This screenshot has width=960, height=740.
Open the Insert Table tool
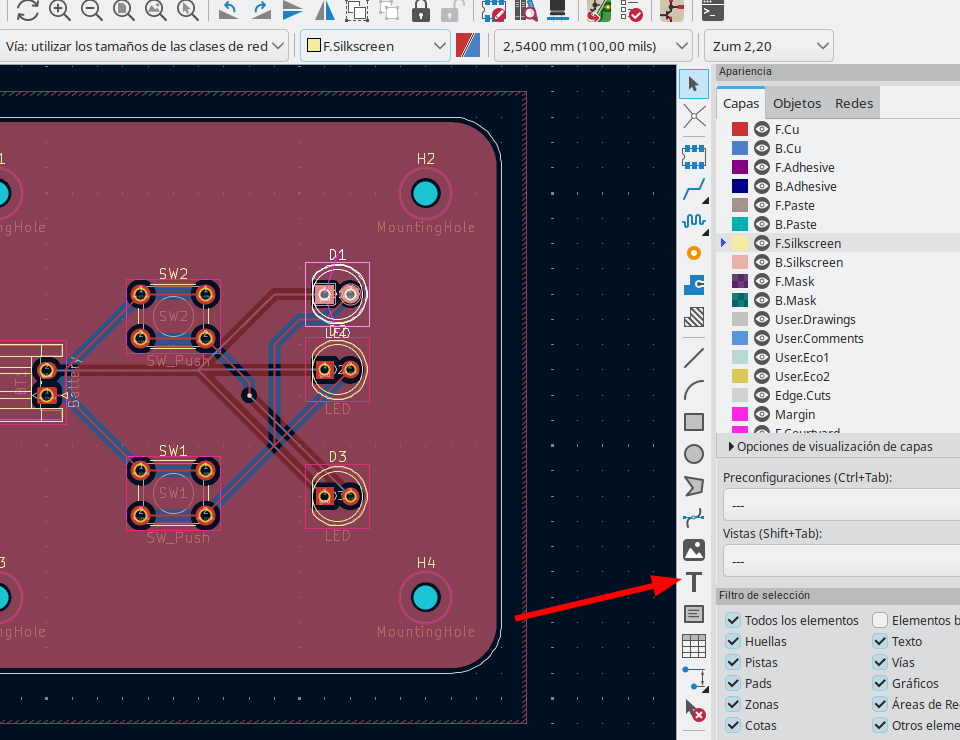(694, 646)
